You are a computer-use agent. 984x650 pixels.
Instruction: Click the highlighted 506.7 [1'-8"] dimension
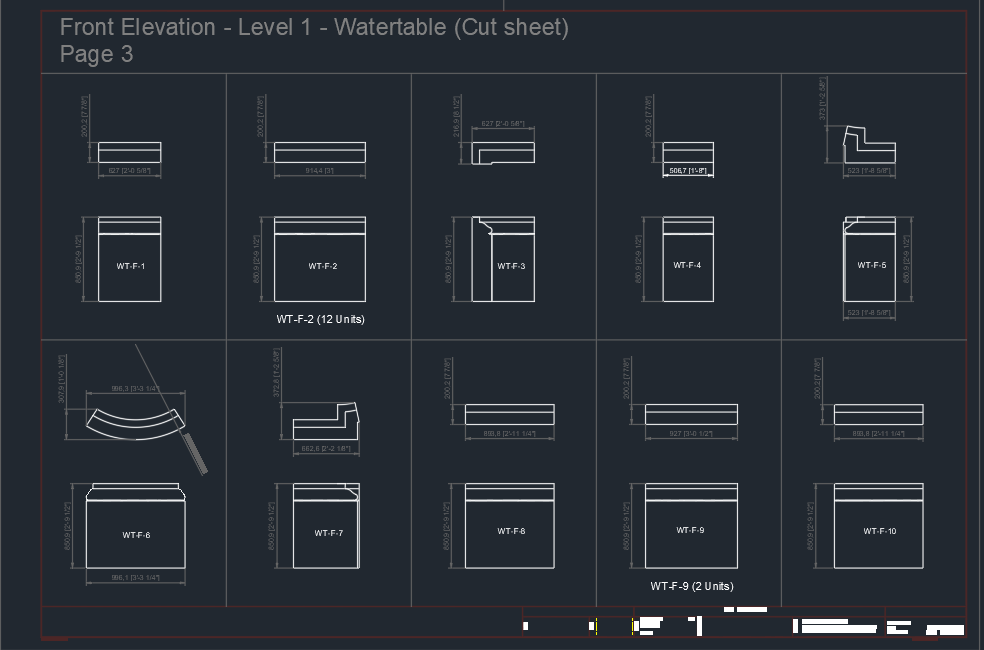[x=688, y=171]
